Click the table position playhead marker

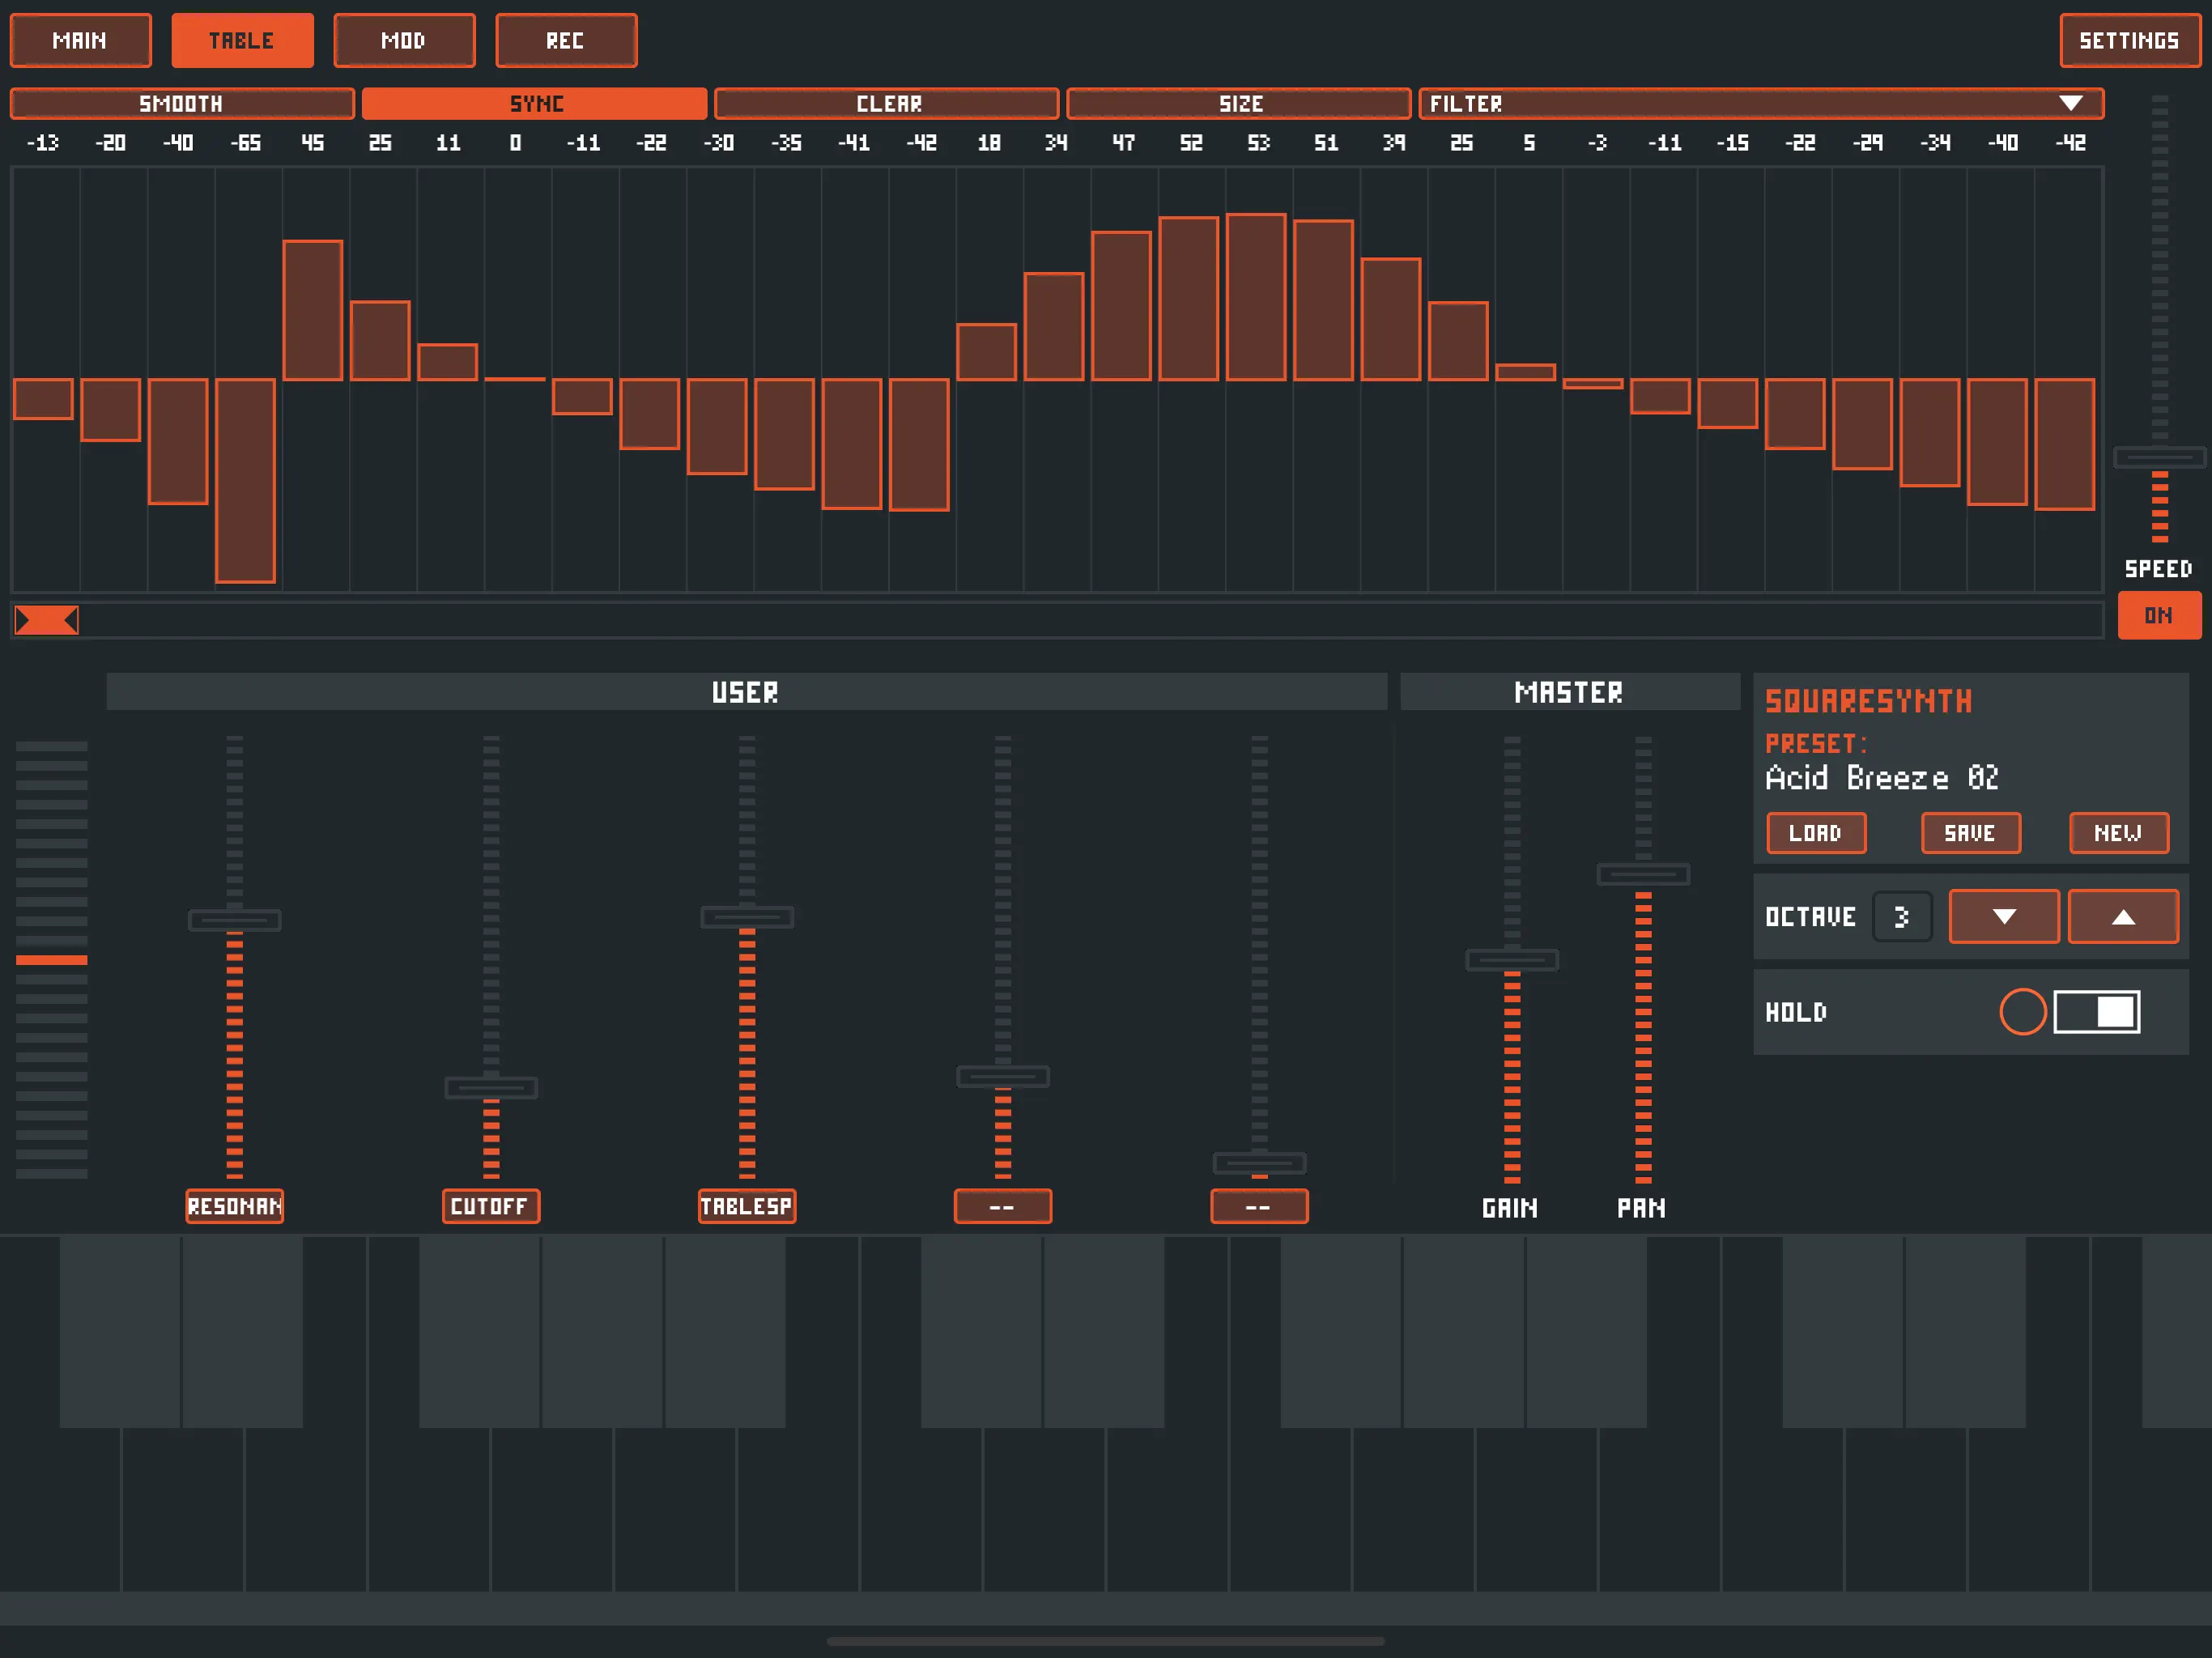(x=46, y=621)
